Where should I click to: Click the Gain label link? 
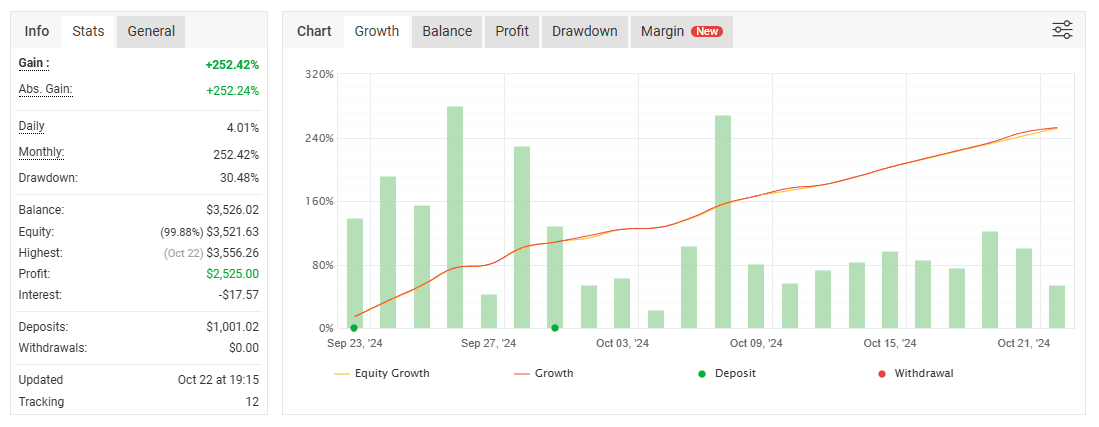(x=34, y=63)
